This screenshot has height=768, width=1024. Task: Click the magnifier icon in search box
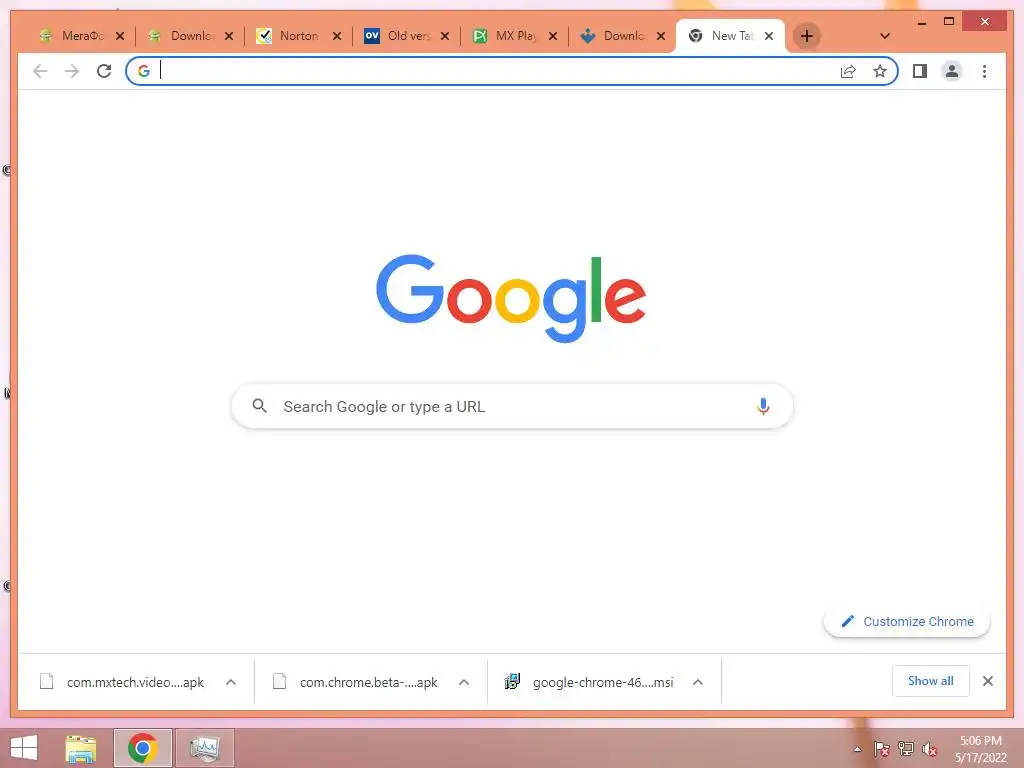pos(259,406)
